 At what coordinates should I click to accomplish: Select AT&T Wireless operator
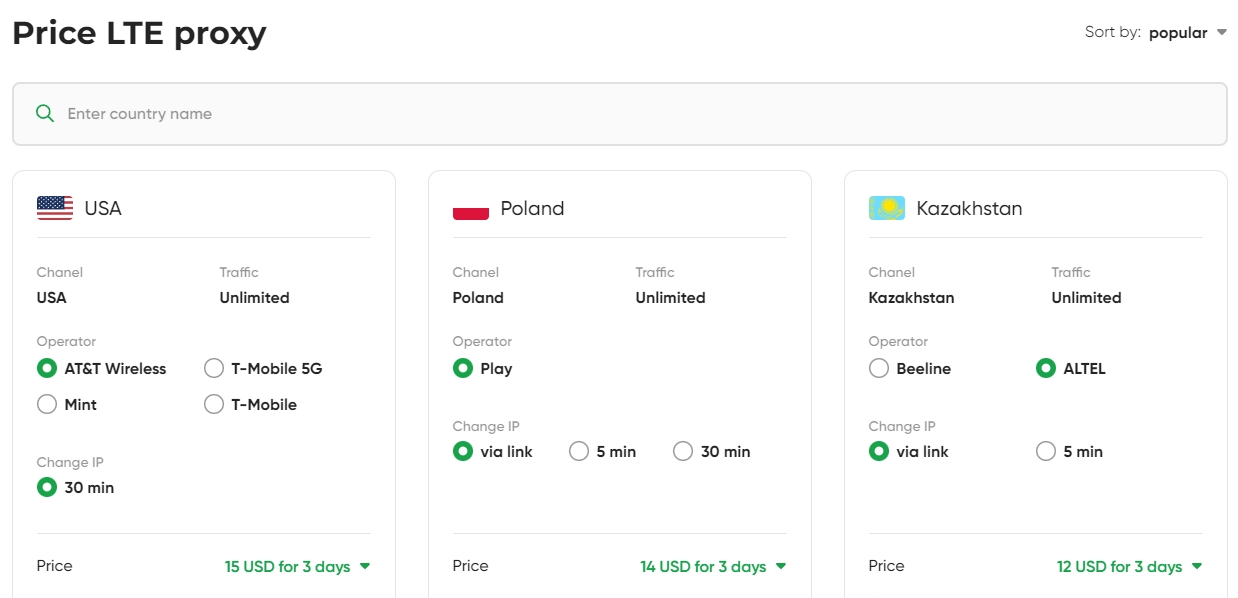[102, 368]
